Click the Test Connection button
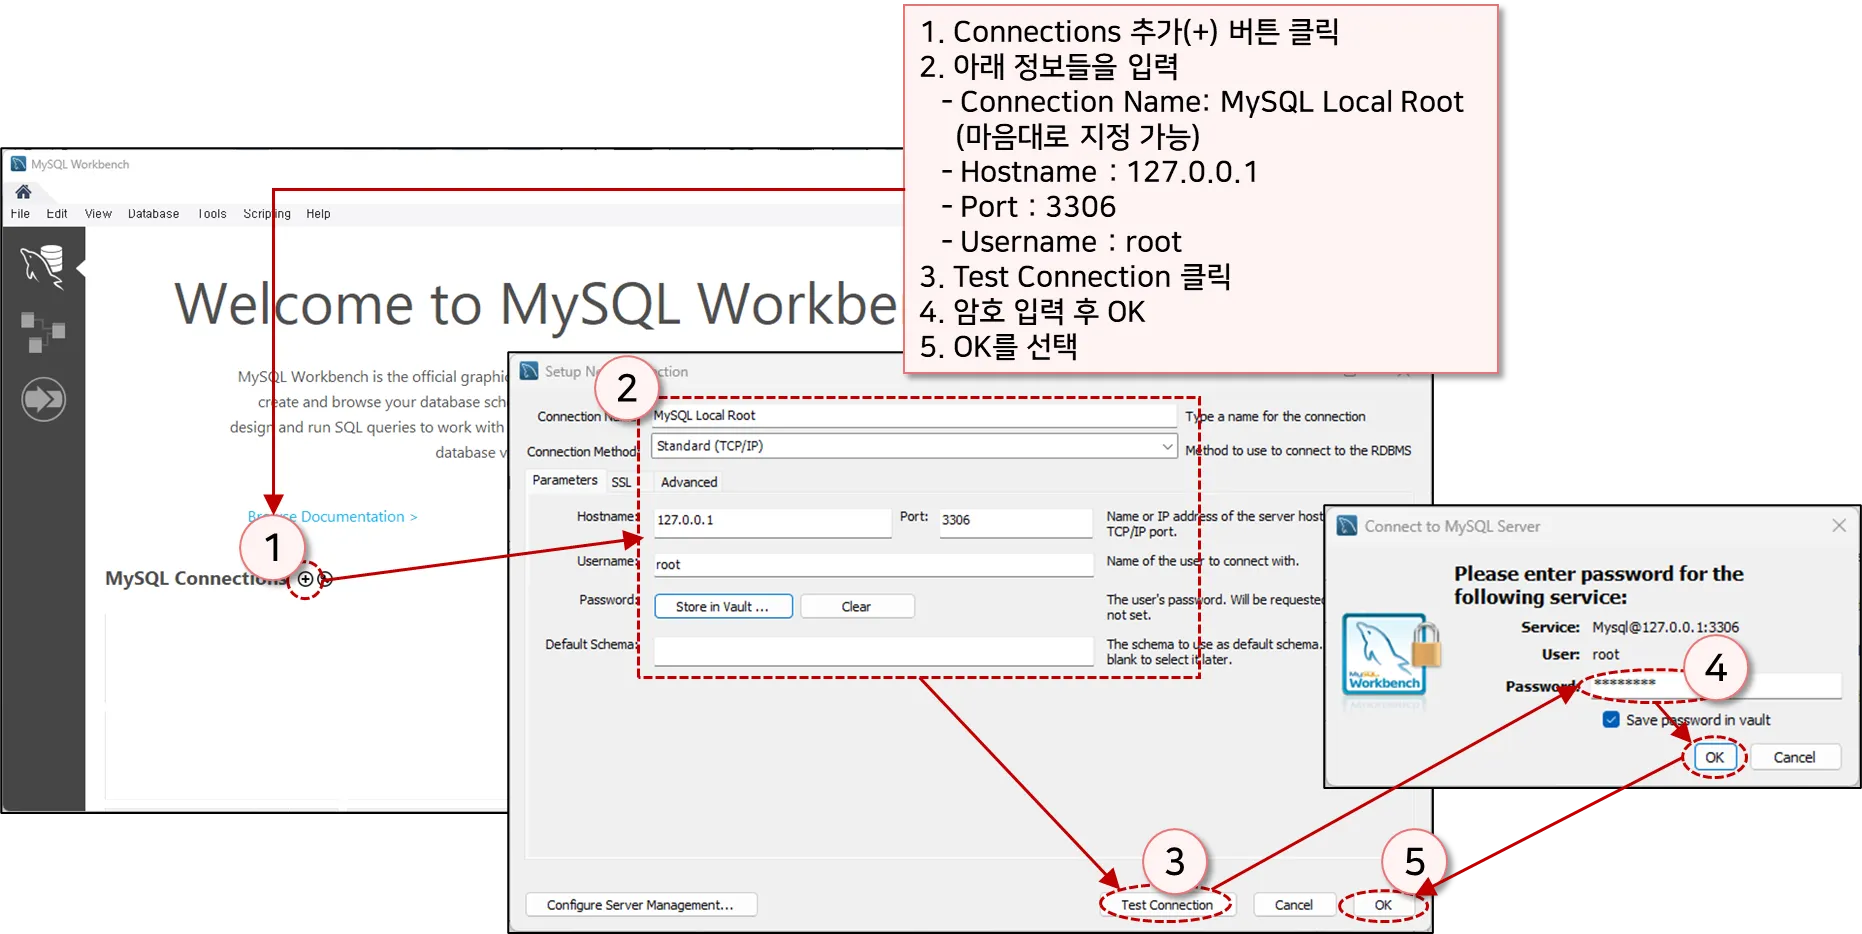 [1167, 905]
